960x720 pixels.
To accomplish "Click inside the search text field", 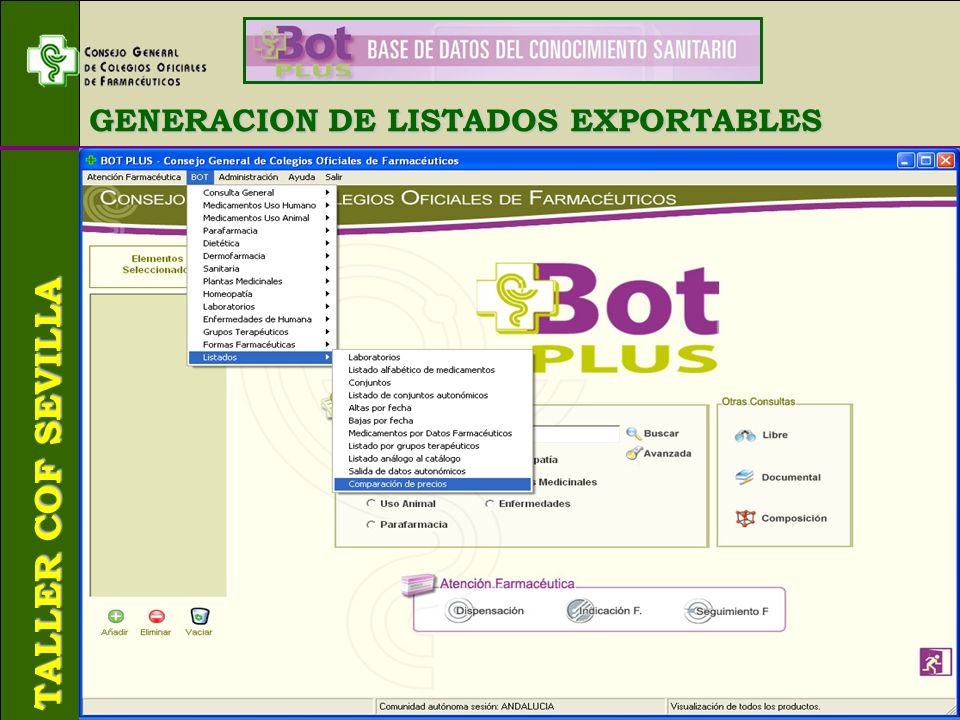I will pyautogui.click(x=576, y=433).
